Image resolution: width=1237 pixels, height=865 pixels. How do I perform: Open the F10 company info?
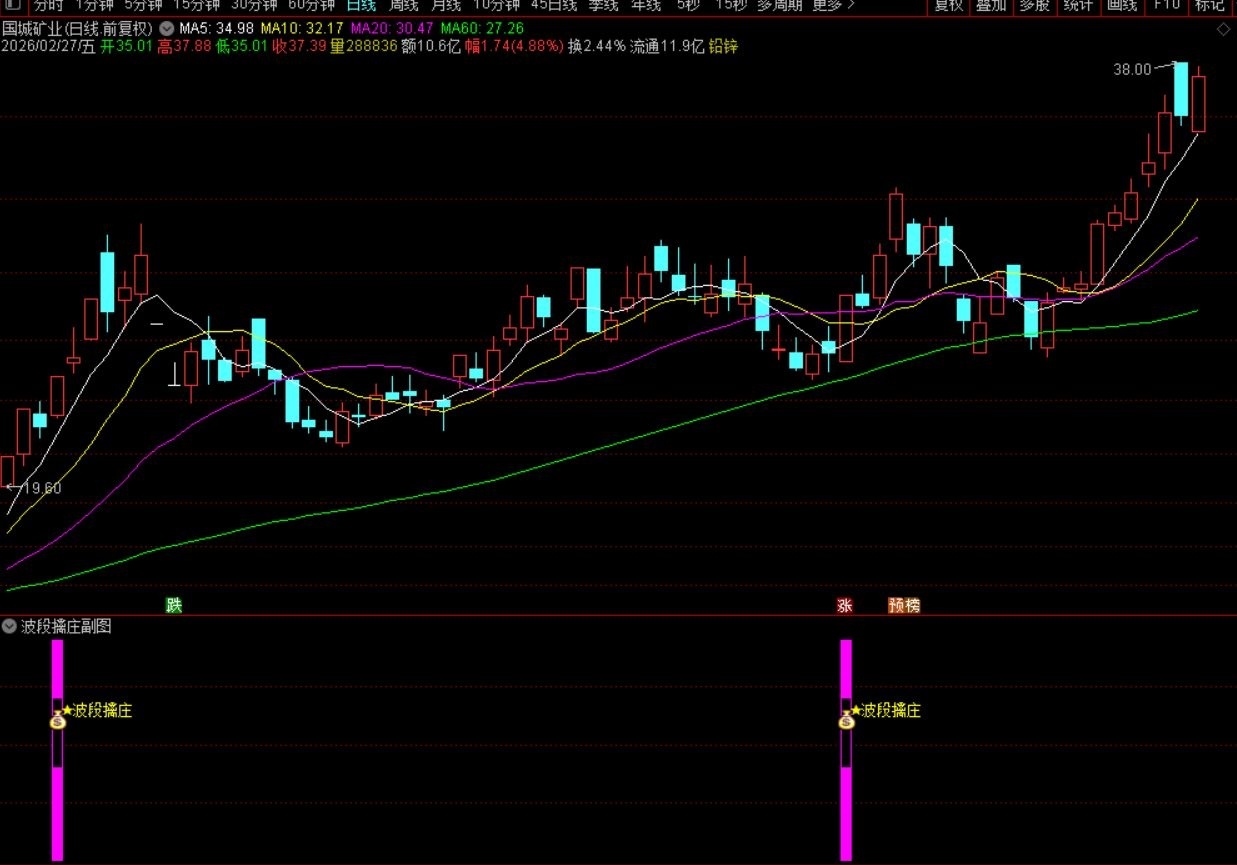1166,5
